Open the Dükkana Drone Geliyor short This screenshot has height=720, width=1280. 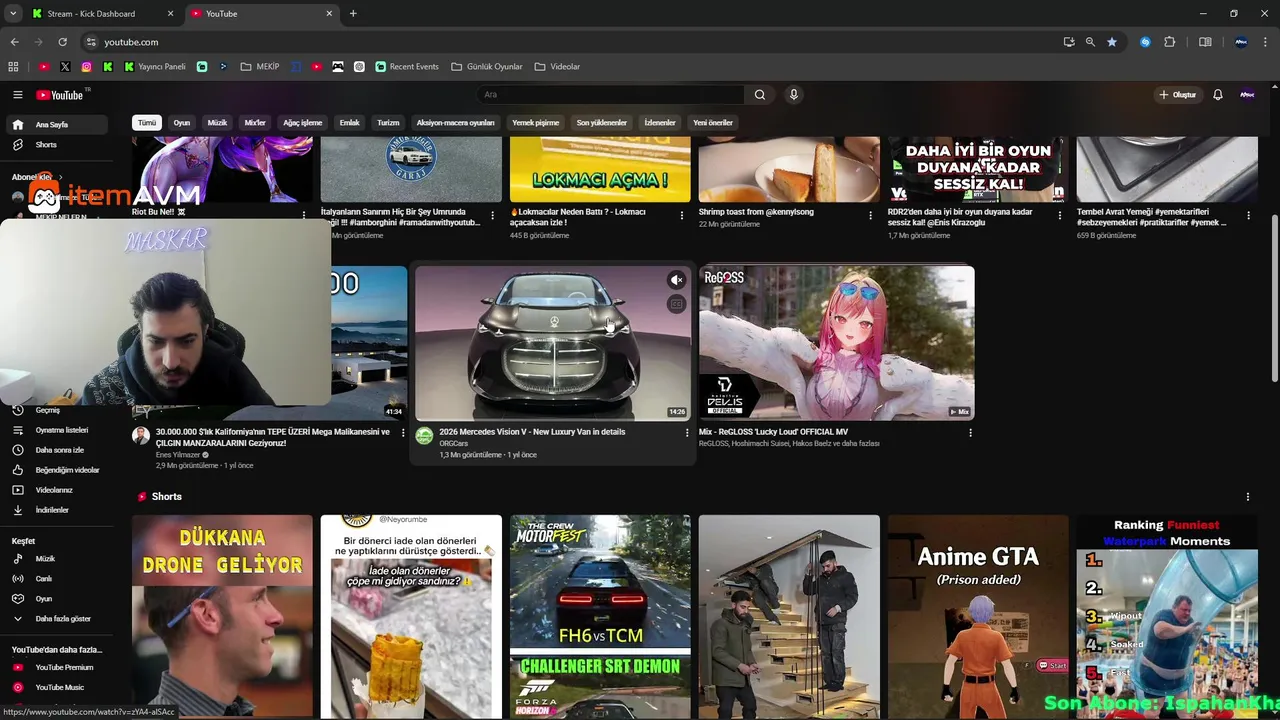[x=222, y=617]
